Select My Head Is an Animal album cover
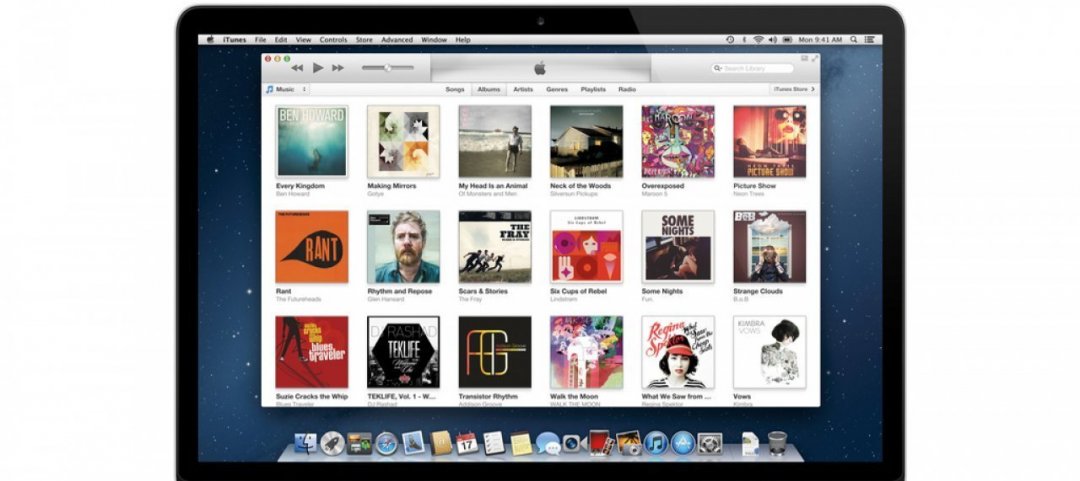Viewport: 1080px width, 481px height. [495, 141]
